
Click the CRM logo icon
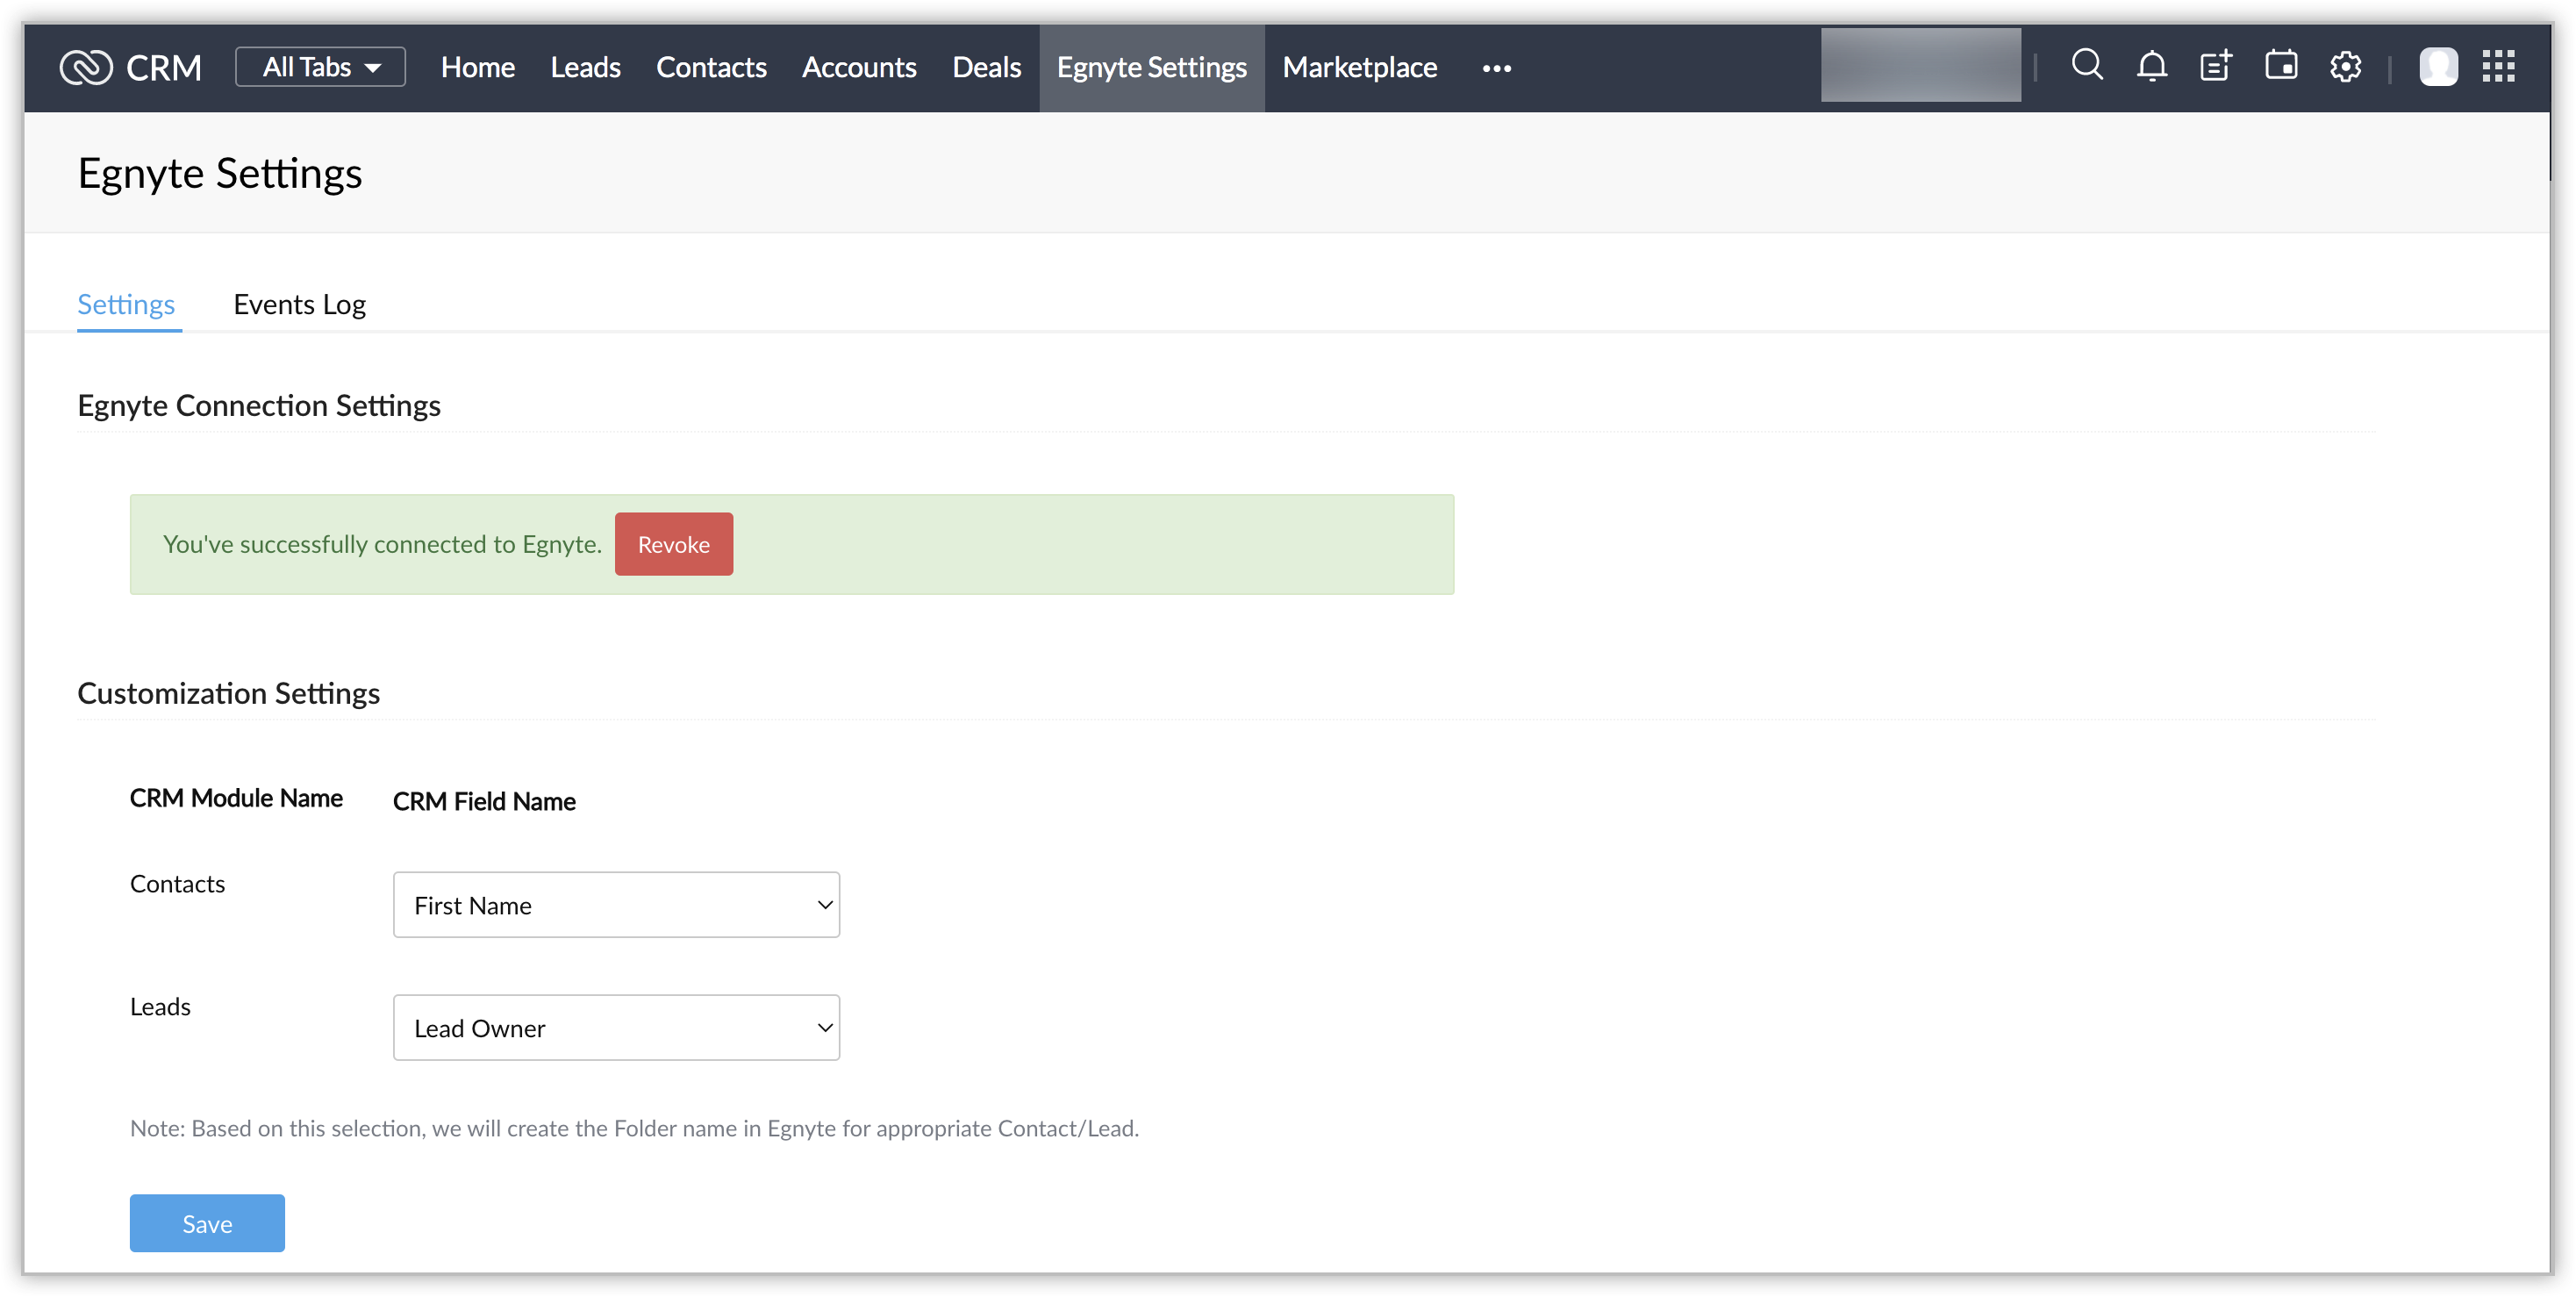[86, 67]
